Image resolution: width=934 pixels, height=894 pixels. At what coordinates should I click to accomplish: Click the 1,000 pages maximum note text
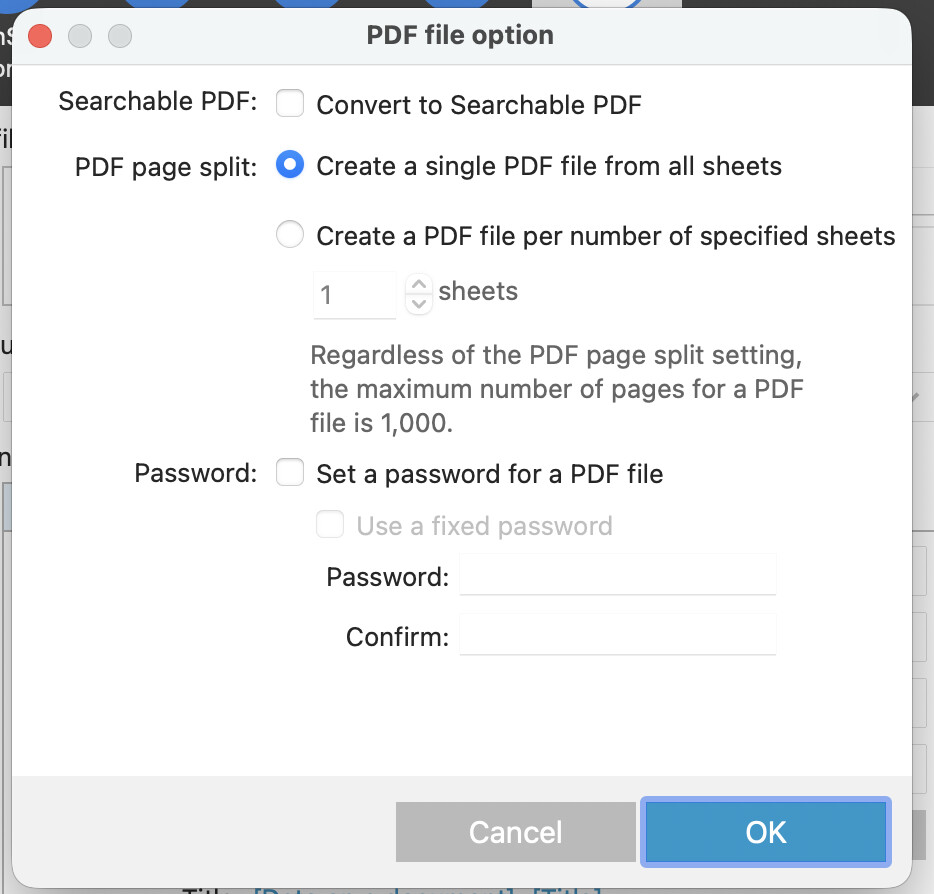tap(556, 388)
